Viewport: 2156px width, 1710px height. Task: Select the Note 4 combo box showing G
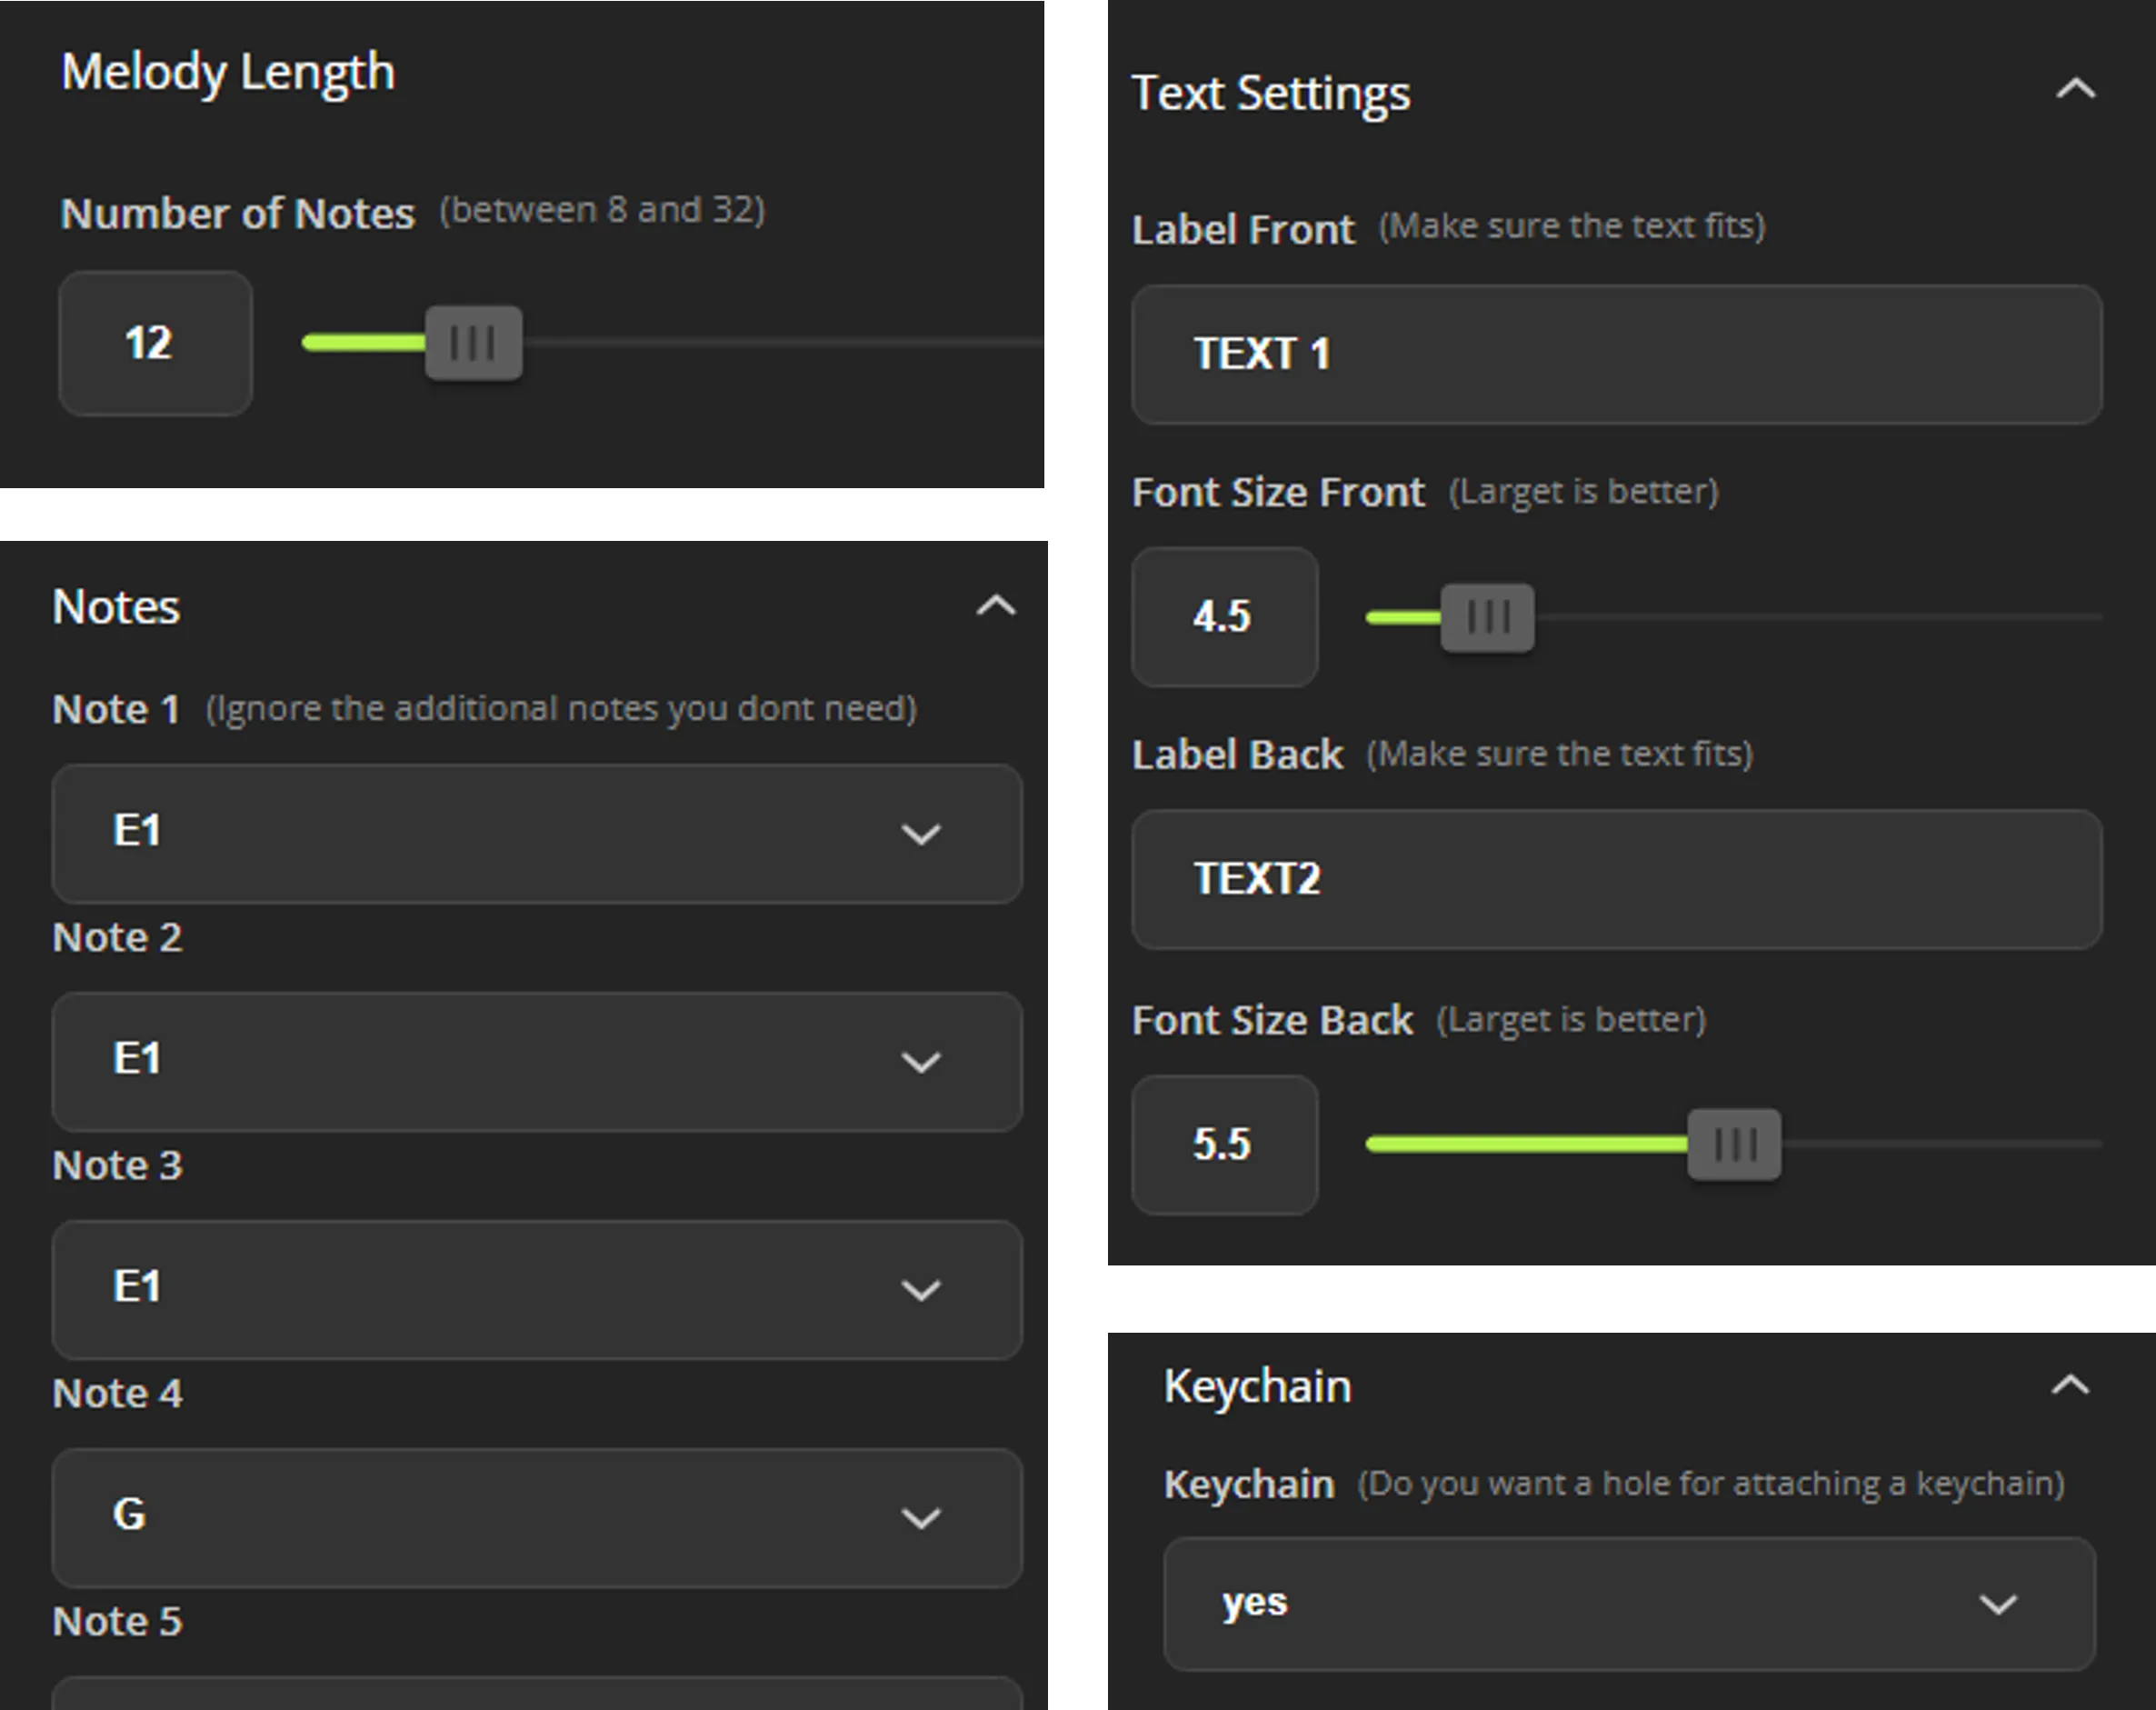(x=537, y=1518)
